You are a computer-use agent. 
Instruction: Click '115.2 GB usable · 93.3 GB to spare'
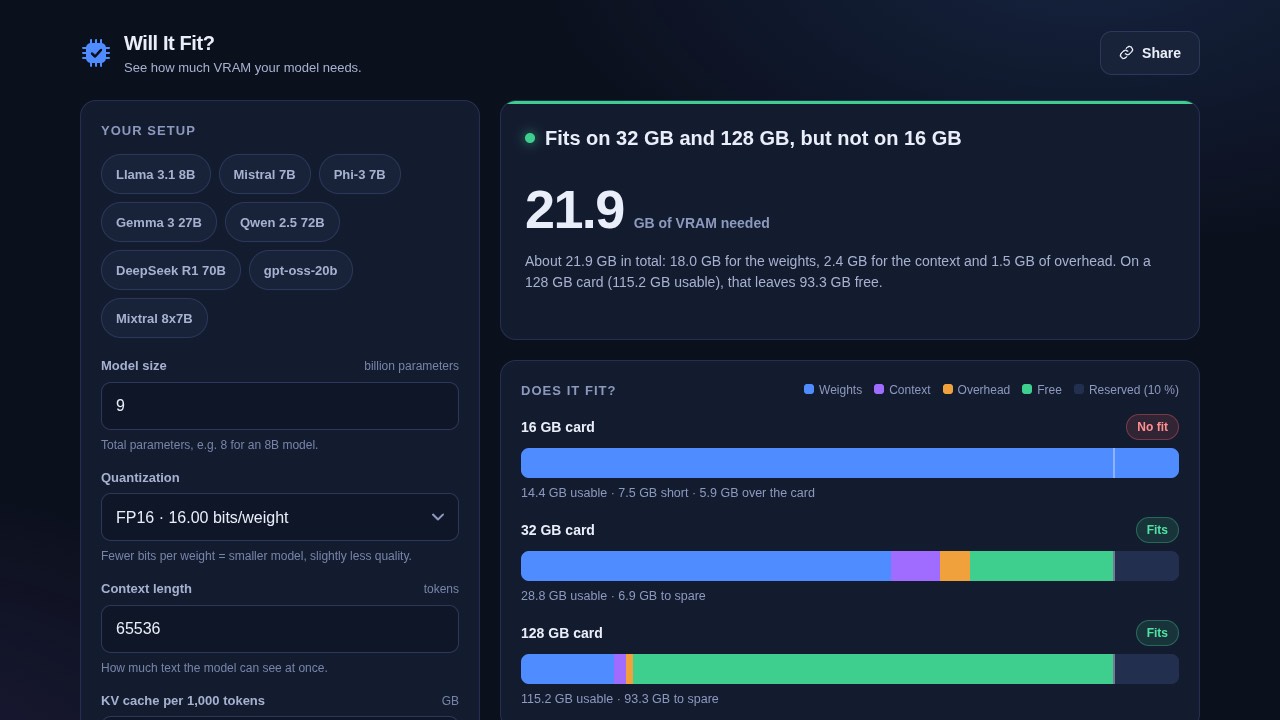click(x=620, y=699)
